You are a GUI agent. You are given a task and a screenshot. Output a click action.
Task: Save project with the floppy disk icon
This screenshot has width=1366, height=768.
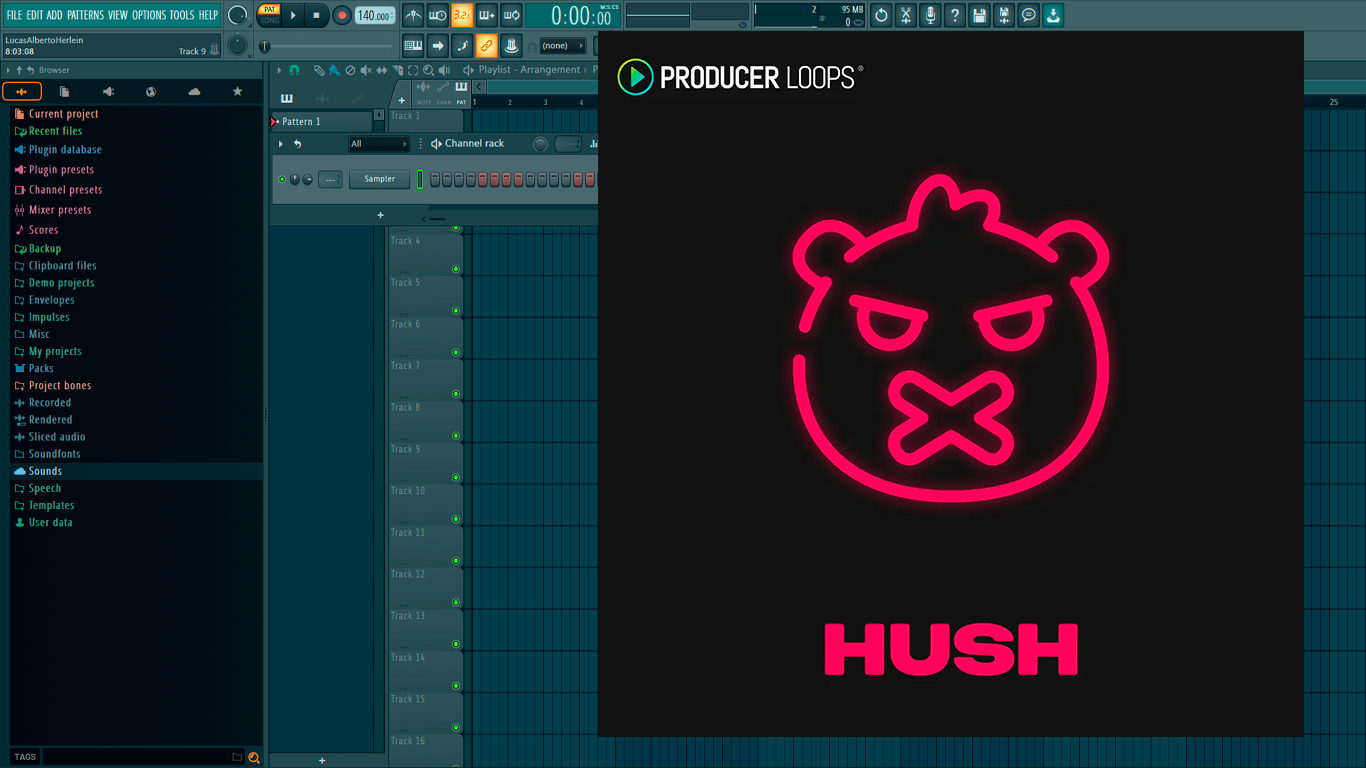pos(979,15)
